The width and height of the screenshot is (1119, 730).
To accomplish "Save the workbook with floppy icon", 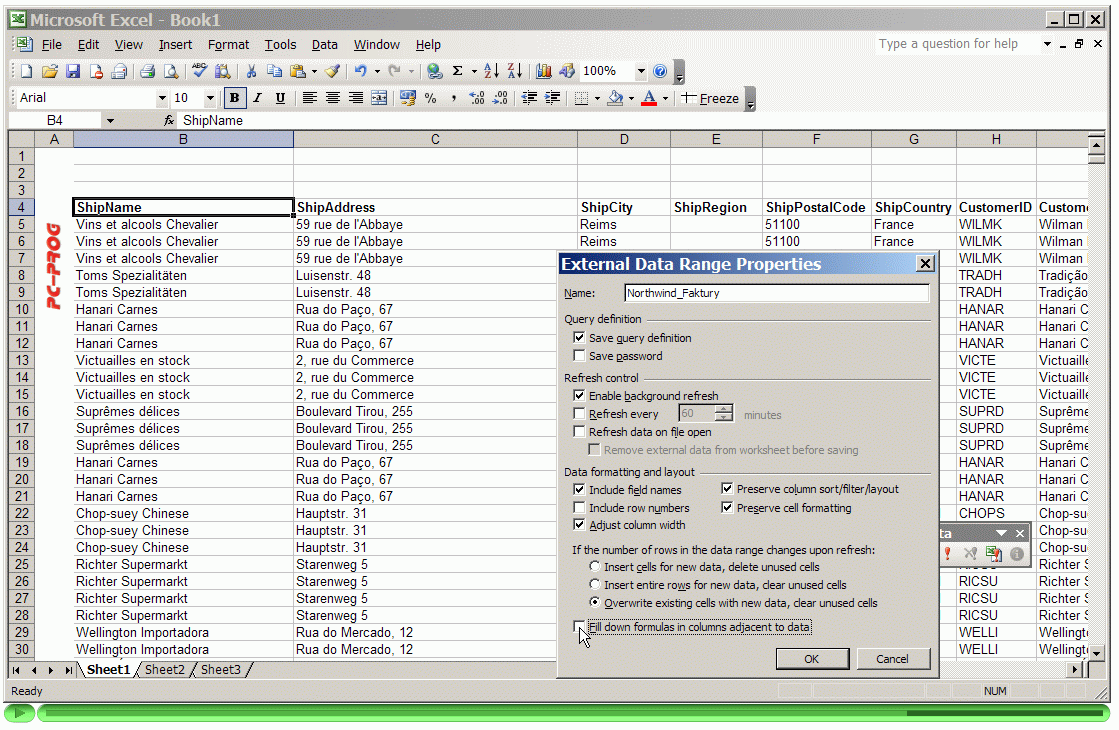I will [x=73, y=71].
